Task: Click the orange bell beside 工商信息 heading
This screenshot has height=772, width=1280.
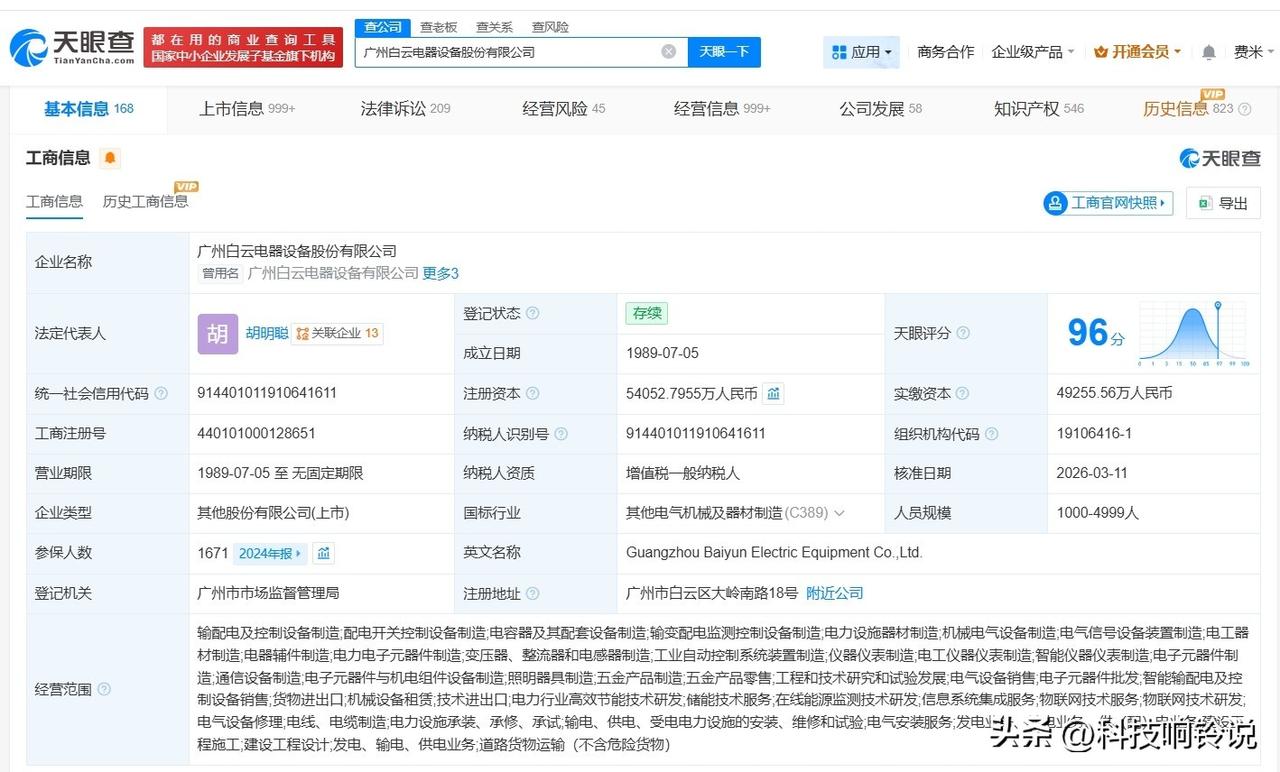Action: 109,158
